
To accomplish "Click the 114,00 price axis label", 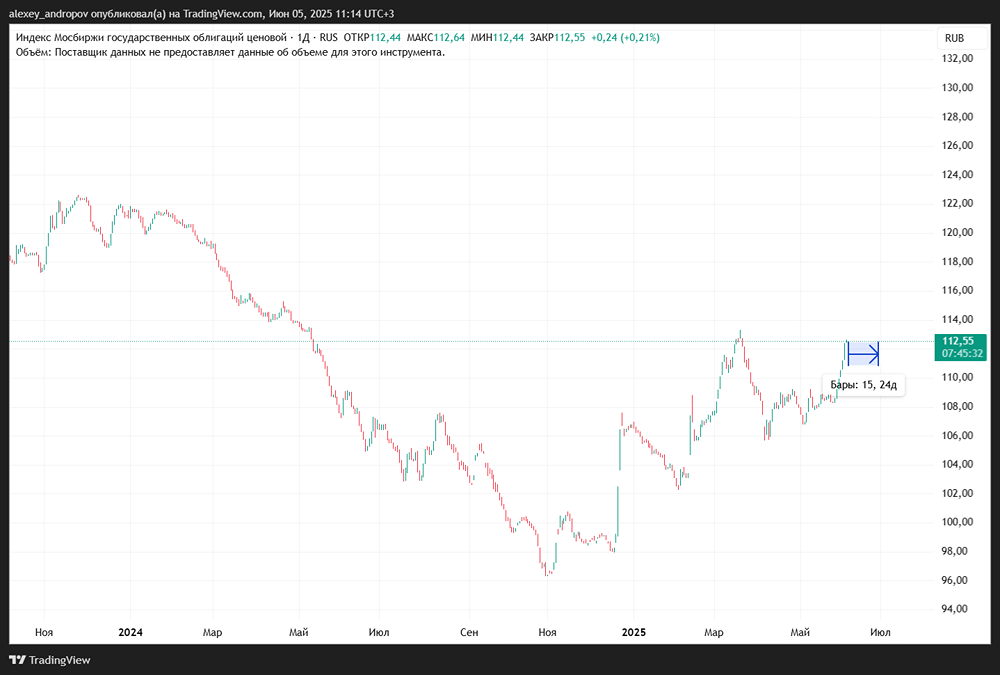I will coord(957,320).
